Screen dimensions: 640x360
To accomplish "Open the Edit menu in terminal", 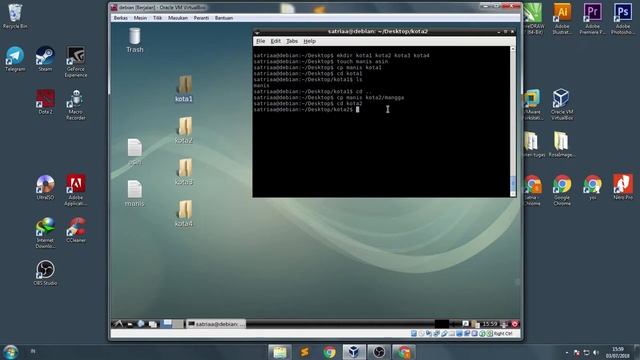I will click(276, 41).
